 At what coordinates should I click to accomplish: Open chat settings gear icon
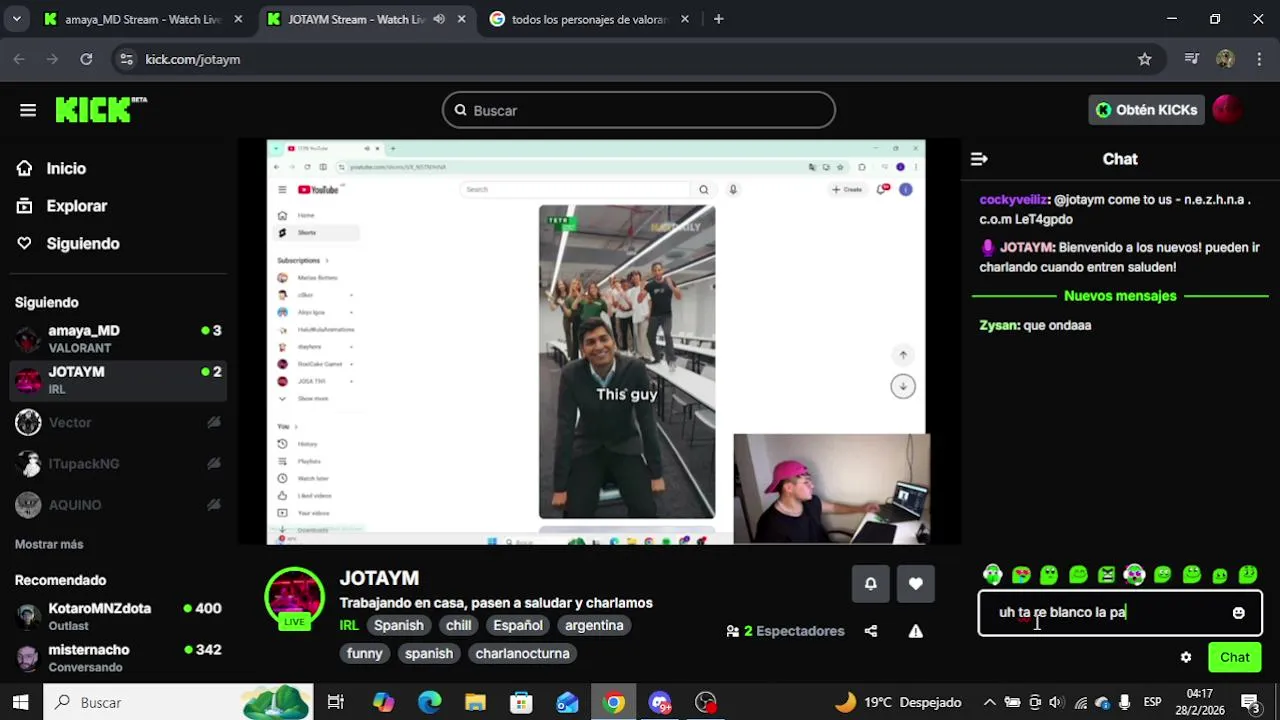1186,658
